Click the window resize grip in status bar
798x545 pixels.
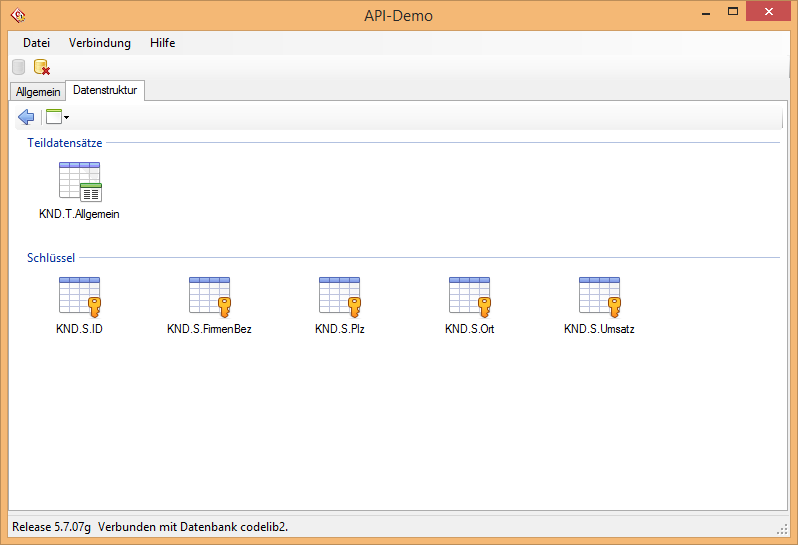pos(782,528)
